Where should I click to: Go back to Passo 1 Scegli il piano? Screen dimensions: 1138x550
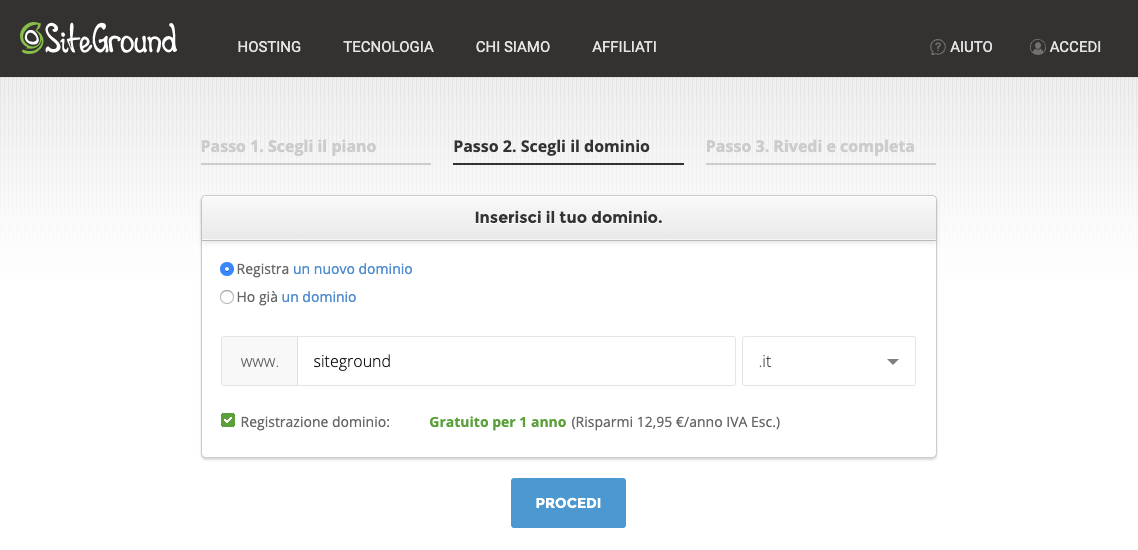tap(289, 146)
